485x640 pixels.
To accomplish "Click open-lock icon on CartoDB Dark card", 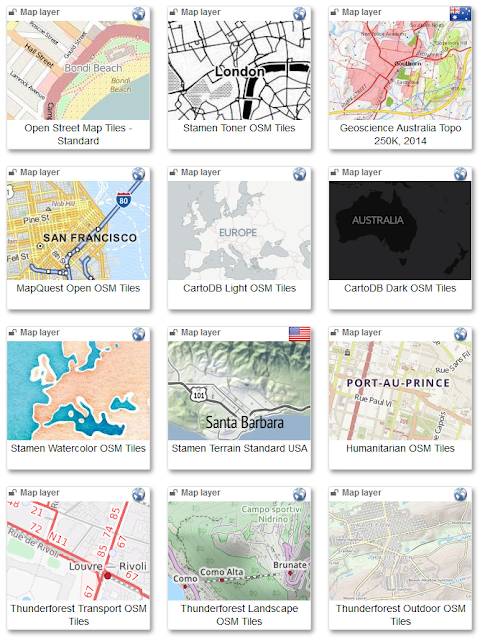I will [334, 172].
